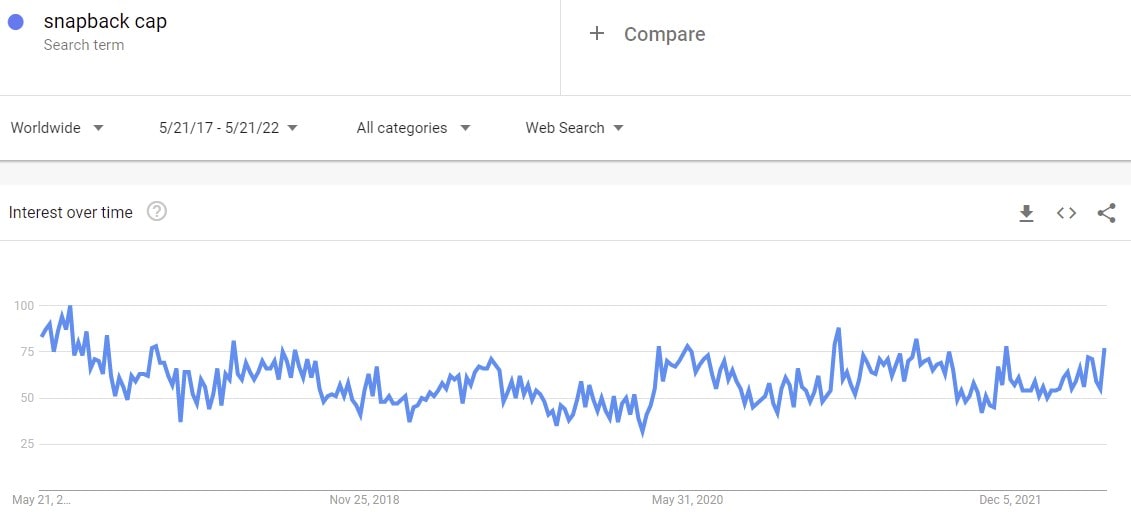Click the share icon for the chart
1131x526 pixels.
click(1106, 213)
